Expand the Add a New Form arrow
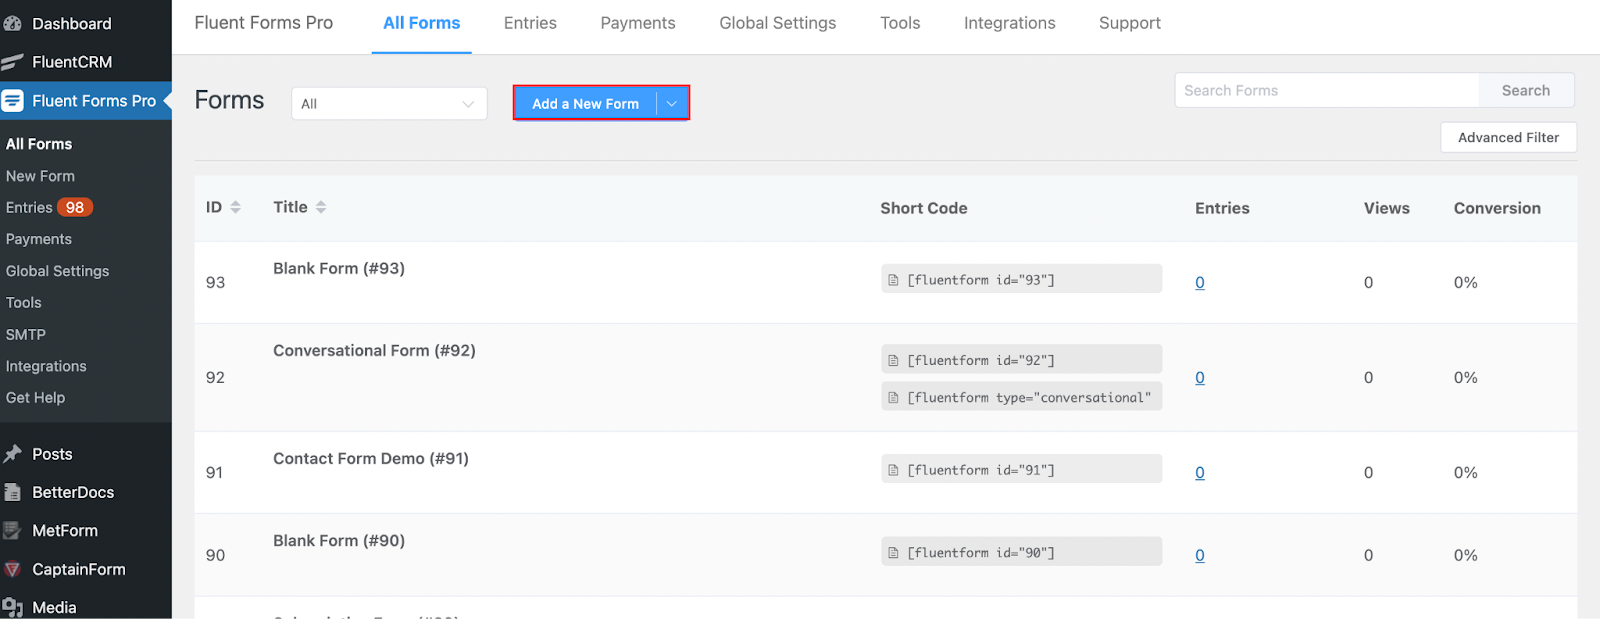The height and width of the screenshot is (619, 1600). click(x=672, y=103)
